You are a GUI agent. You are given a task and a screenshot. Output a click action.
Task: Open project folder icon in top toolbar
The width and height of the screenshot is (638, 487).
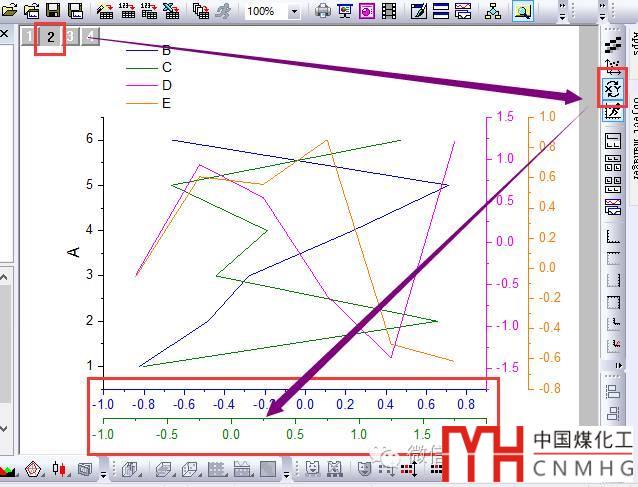pyautogui.click(x=8, y=10)
